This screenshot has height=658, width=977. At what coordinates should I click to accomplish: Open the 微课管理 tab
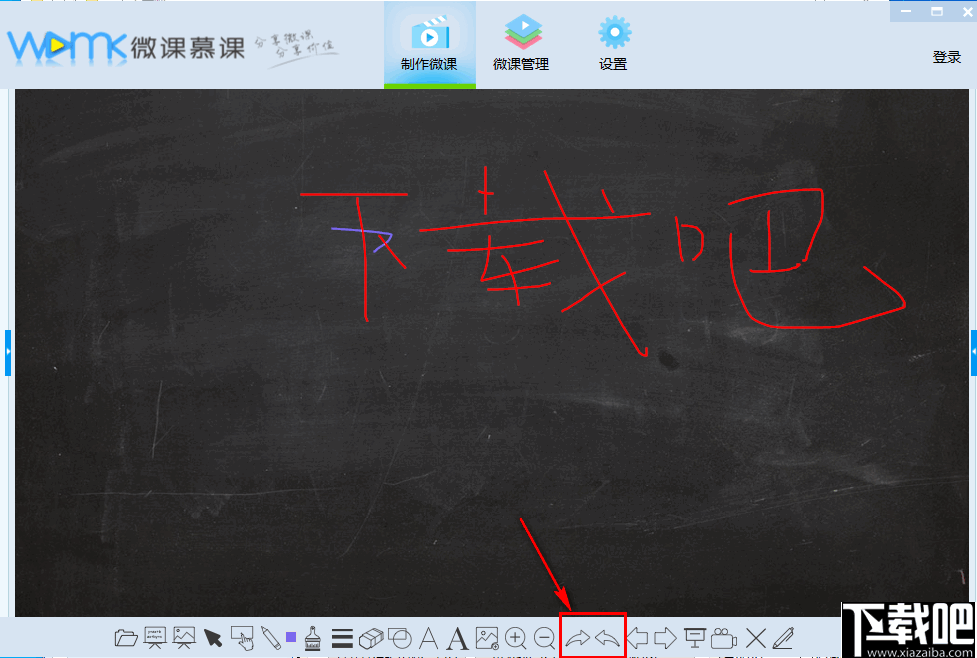[521, 44]
